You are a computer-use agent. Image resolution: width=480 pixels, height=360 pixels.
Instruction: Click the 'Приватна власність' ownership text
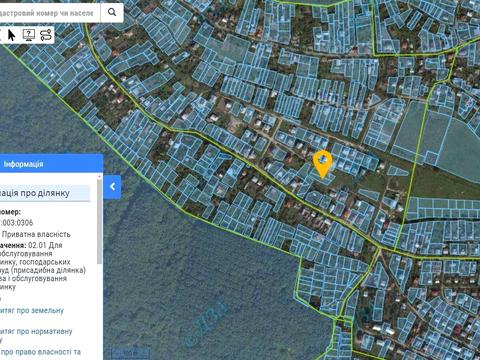tap(36, 234)
